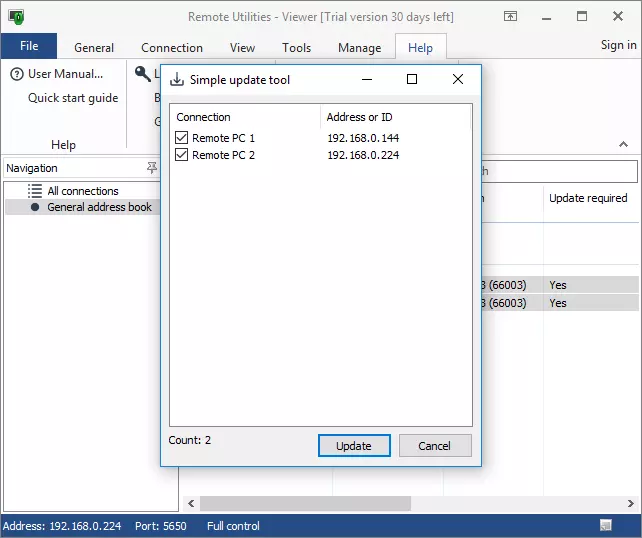
Task: Select All connections in Navigation tree
Action: 83,191
